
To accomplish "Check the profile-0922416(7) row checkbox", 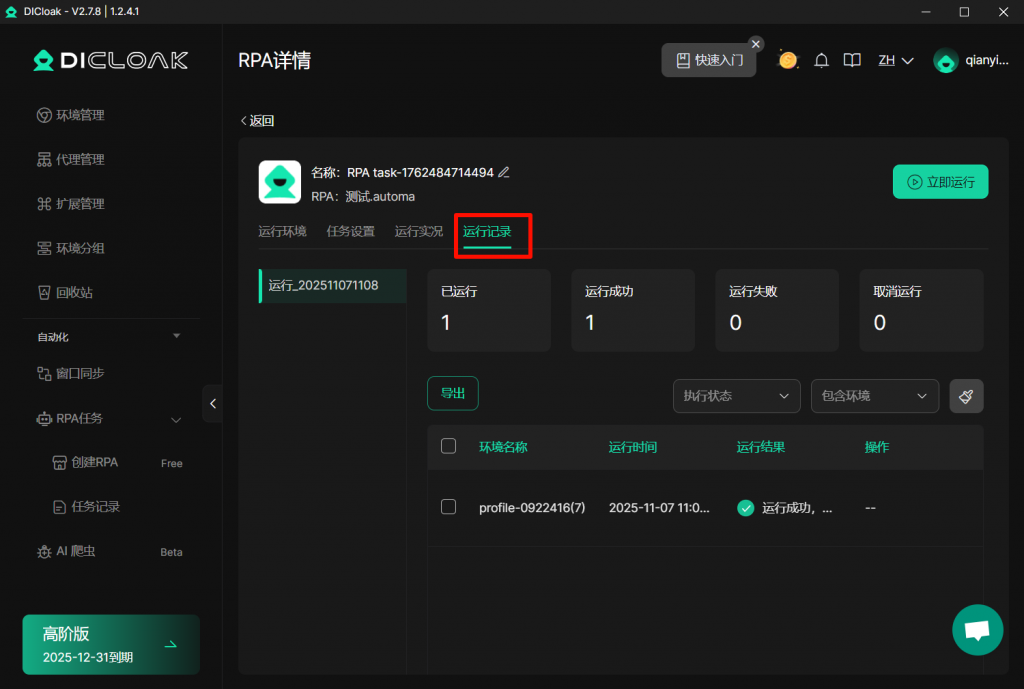I will click(448, 507).
